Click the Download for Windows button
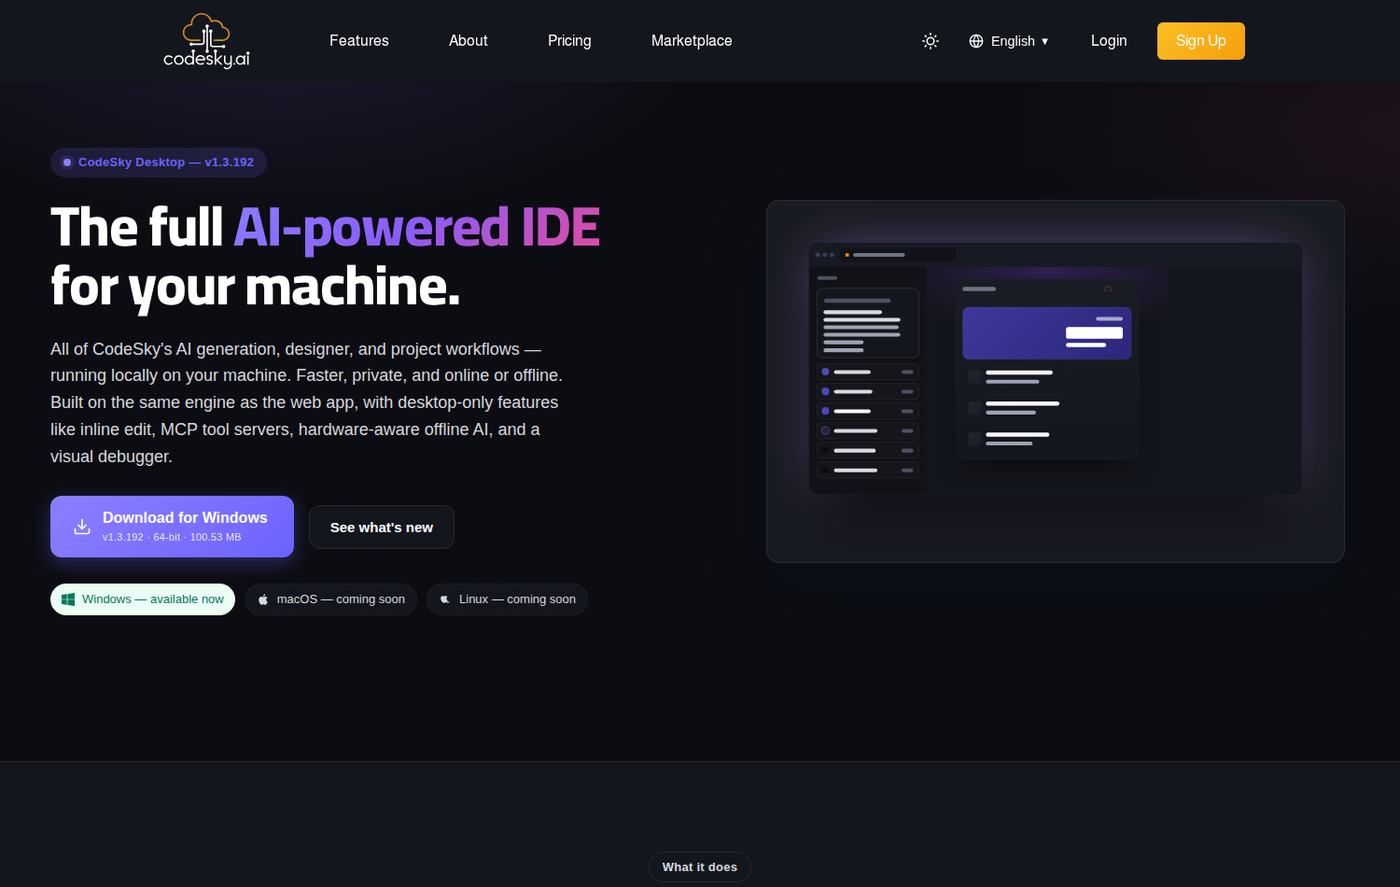The height and width of the screenshot is (887, 1400). (x=172, y=526)
